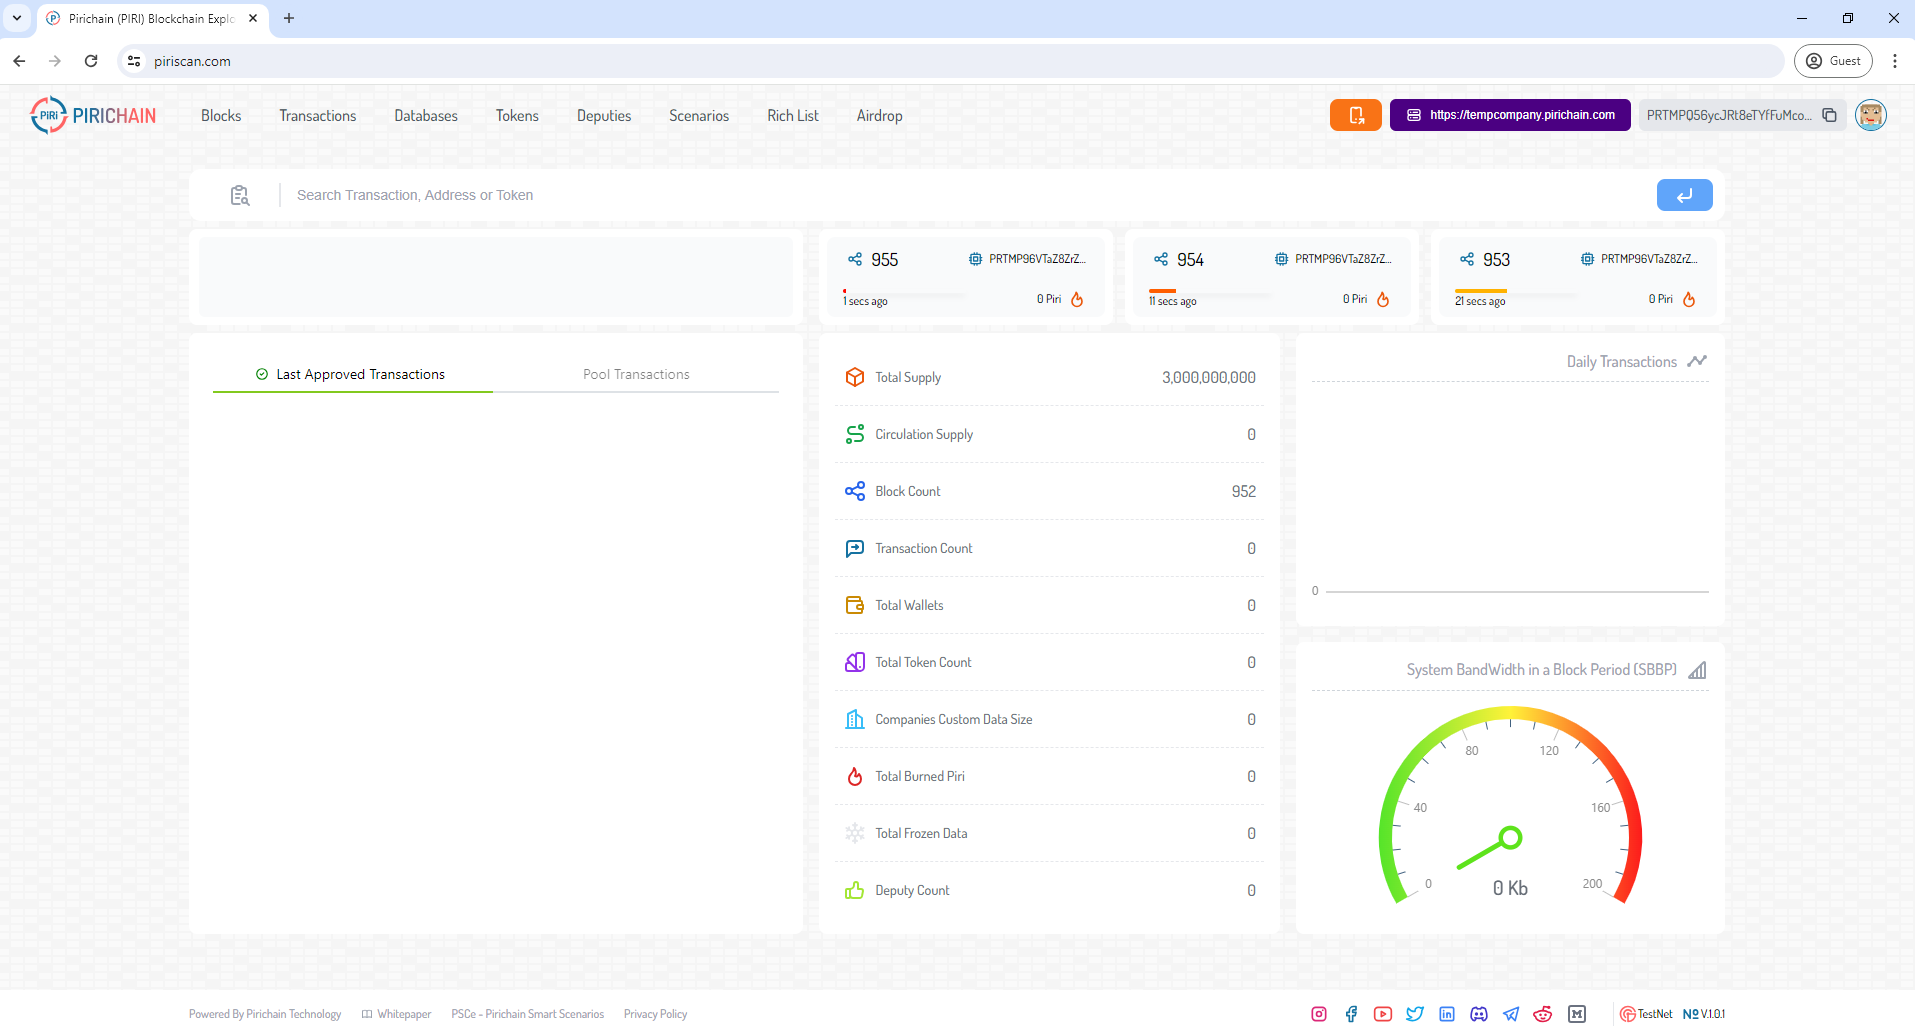Open the Deputies menu item

(x=604, y=116)
